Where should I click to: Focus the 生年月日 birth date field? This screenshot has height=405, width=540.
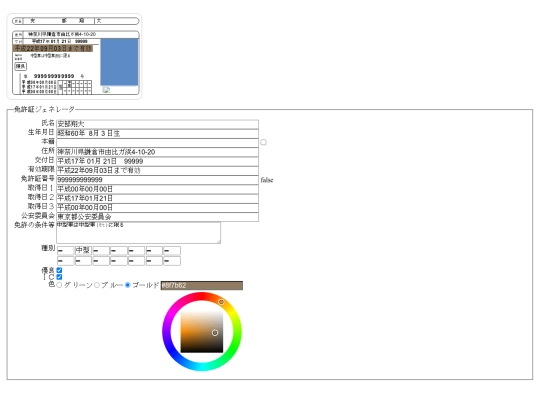(157, 133)
